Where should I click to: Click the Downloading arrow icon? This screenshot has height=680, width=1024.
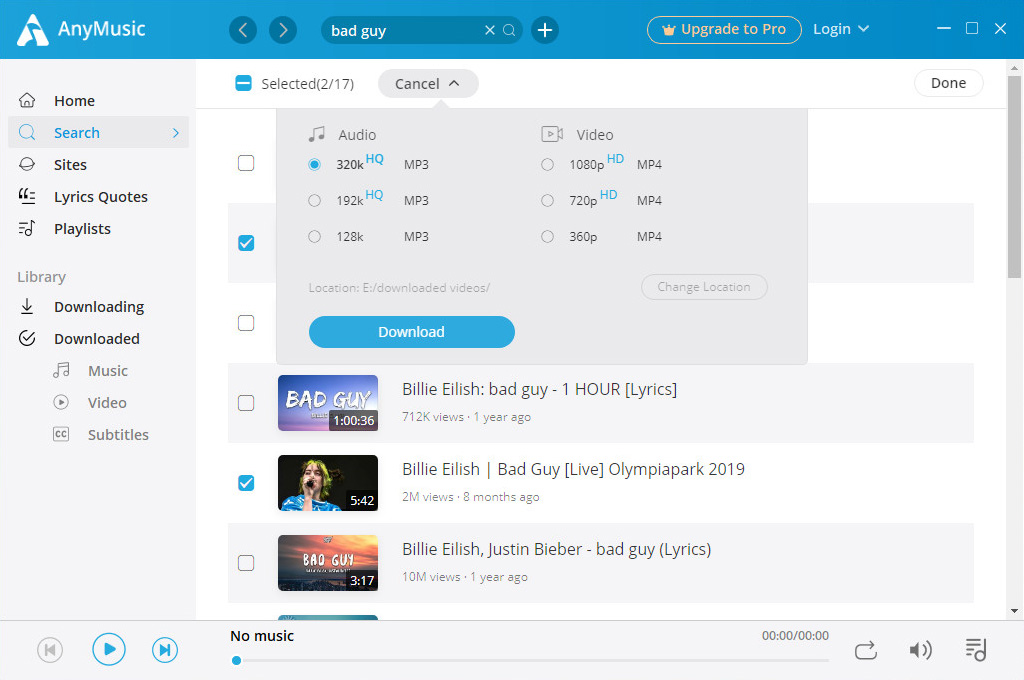tap(27, 306)
